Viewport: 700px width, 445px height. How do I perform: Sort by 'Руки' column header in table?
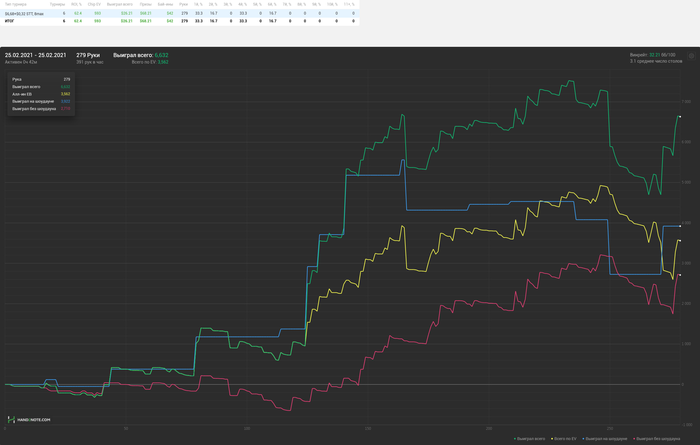pos(183,4)
